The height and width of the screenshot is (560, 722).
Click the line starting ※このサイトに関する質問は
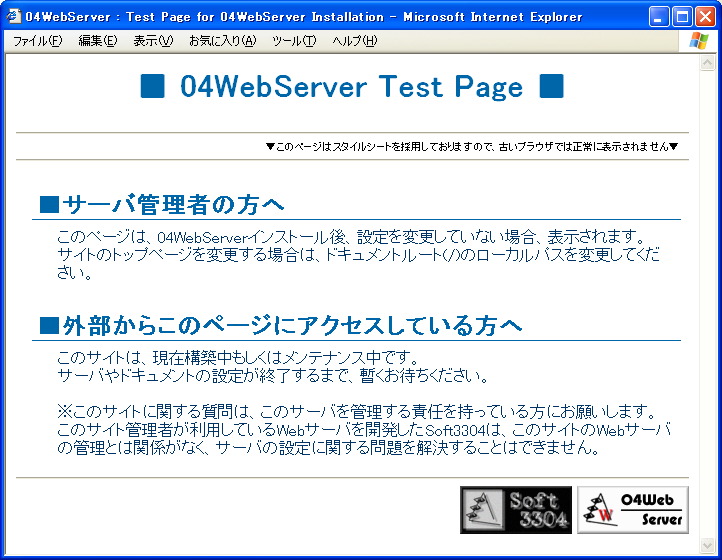pyautogui.click(x=357, y=411)
